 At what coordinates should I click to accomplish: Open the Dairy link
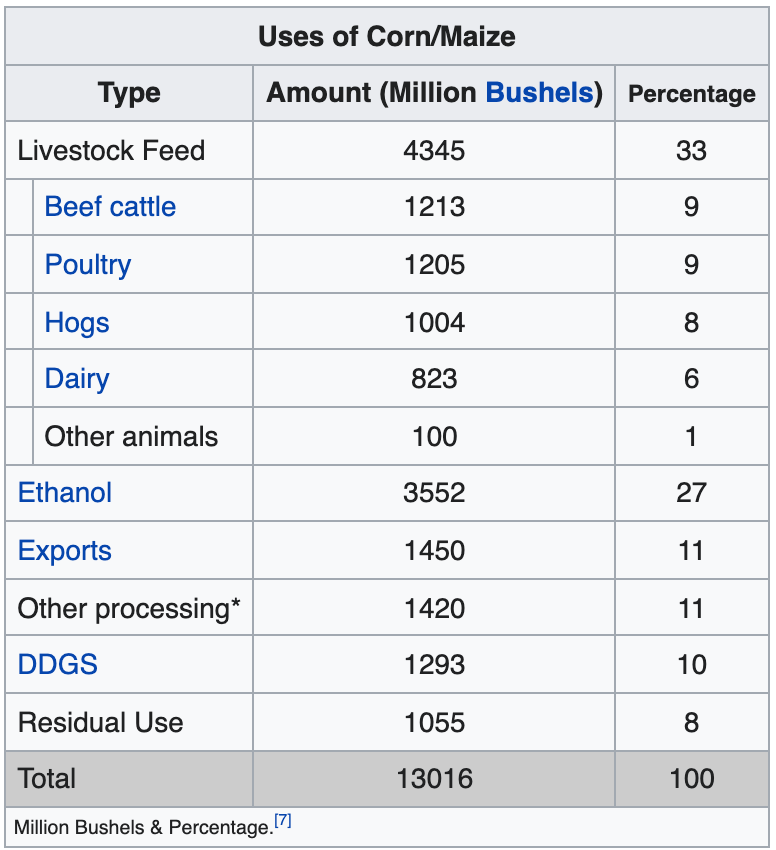point(77,379)
